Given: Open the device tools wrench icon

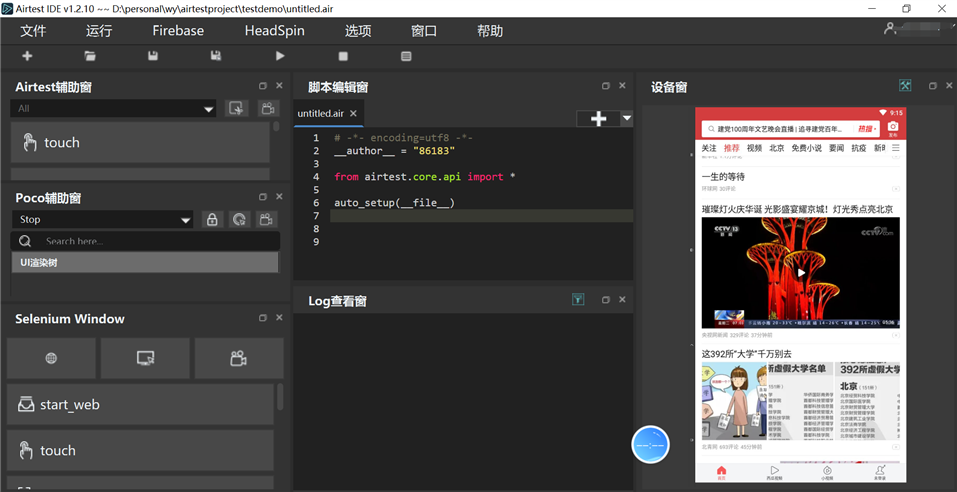Looking at the screenshot, I should [905, 85].
